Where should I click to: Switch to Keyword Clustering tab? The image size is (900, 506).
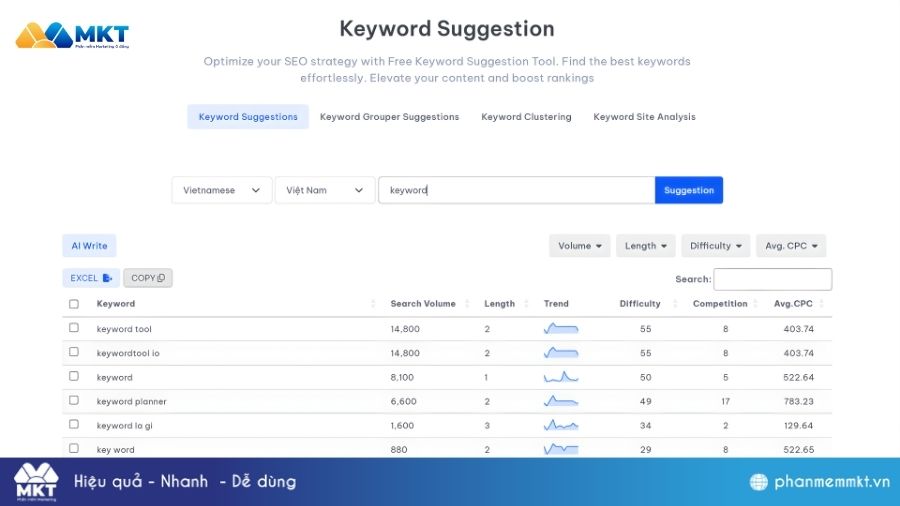tap(526, 116)
